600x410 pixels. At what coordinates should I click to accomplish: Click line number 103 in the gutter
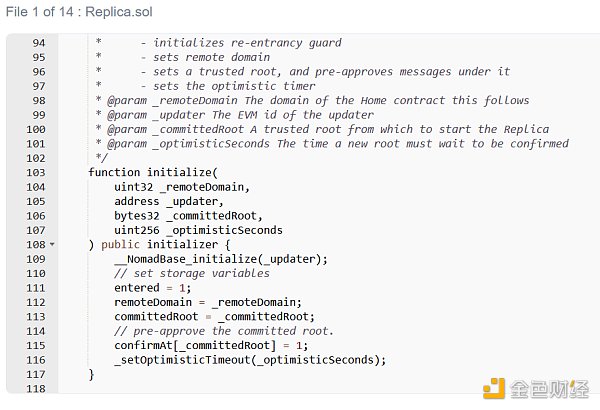click(35, 173)
